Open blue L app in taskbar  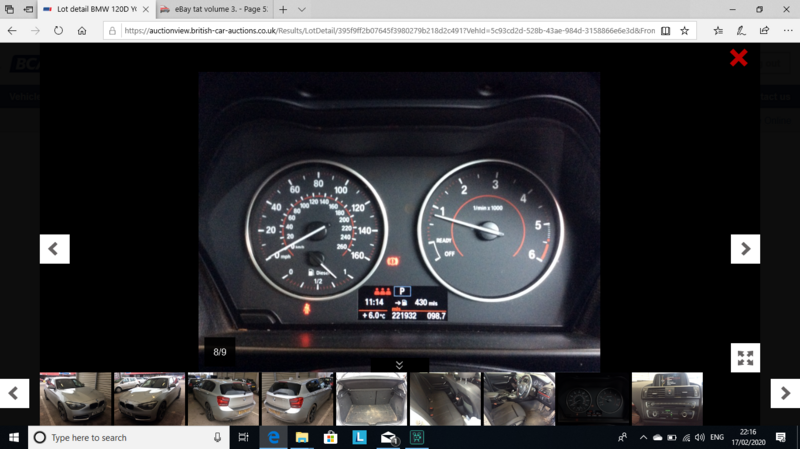pos(359,437)
